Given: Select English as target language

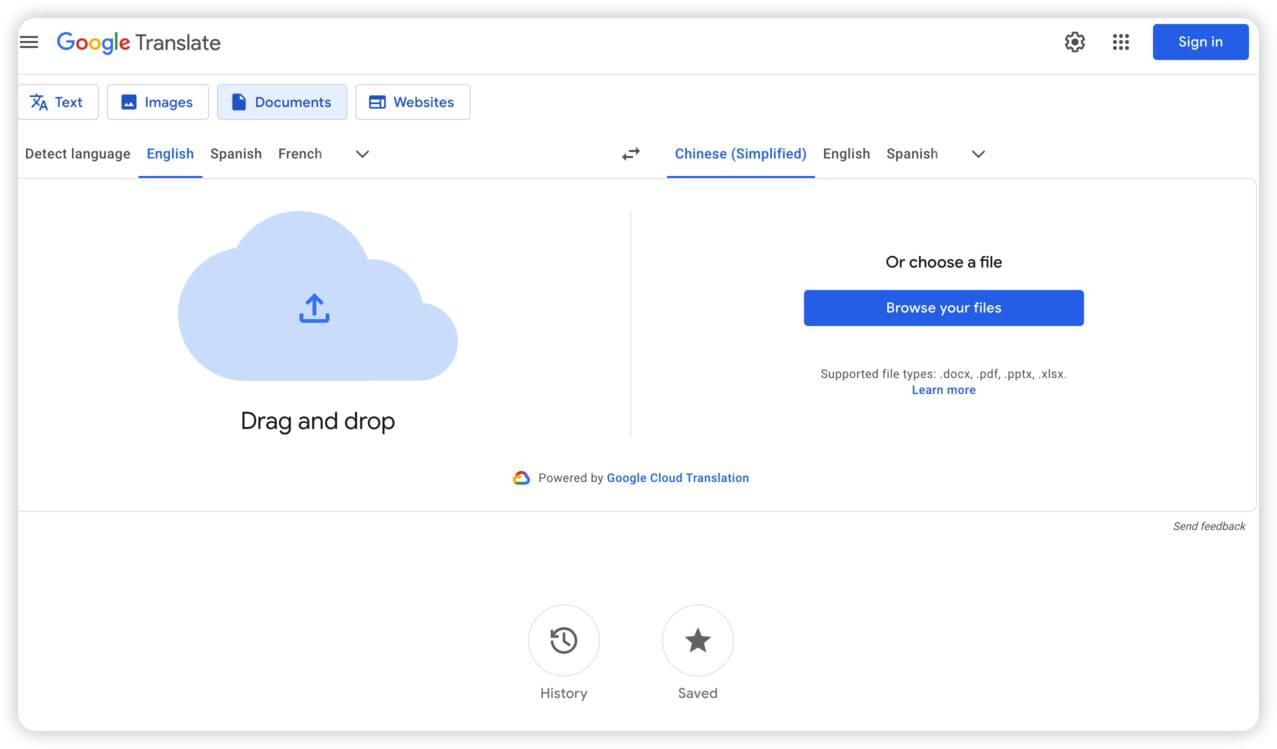Looking at the screenshot, I should tap(846, 154).
